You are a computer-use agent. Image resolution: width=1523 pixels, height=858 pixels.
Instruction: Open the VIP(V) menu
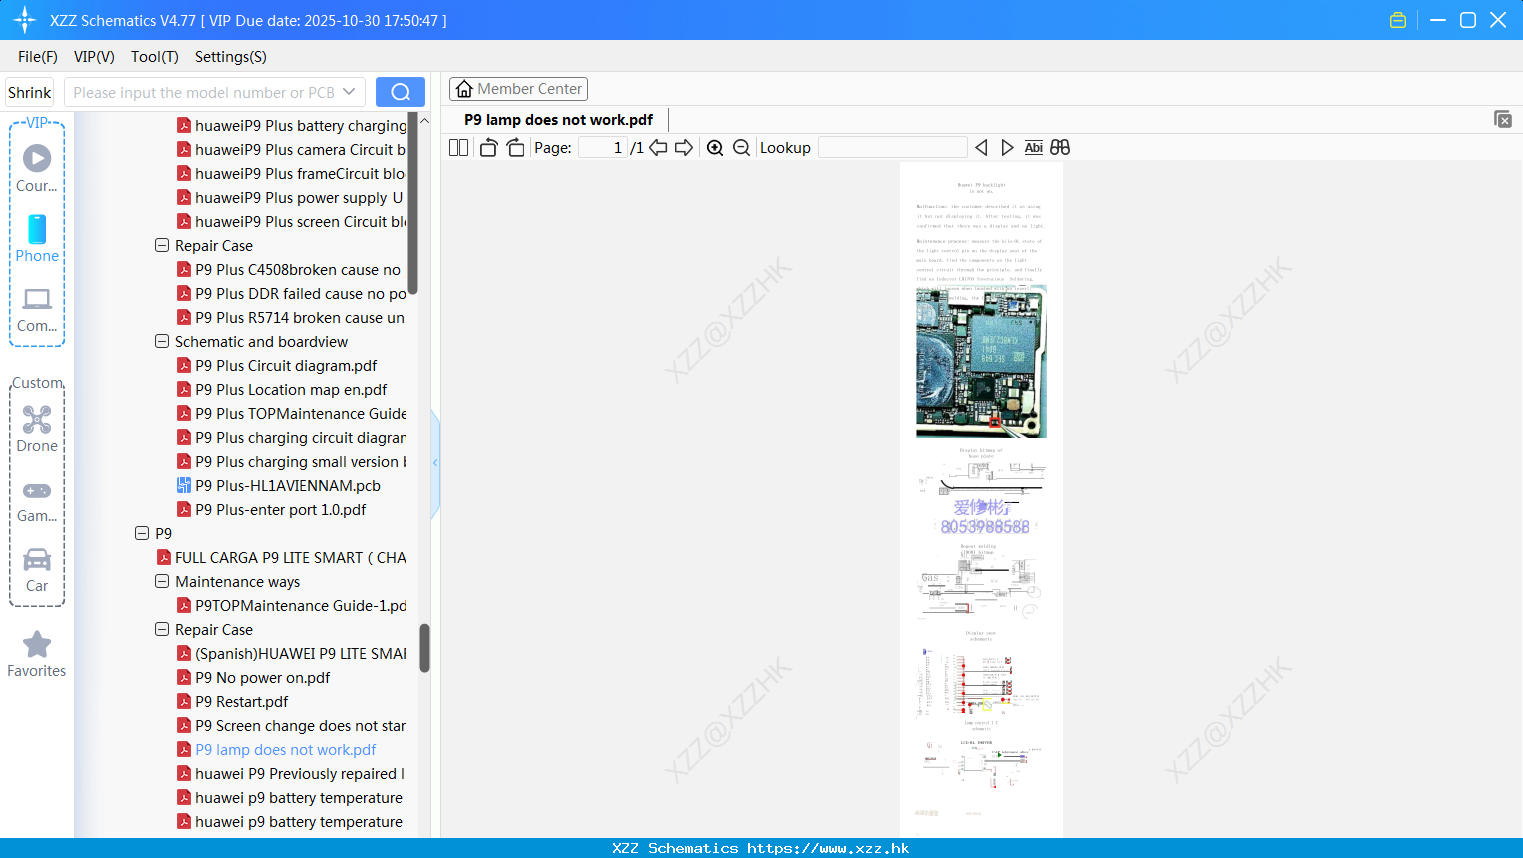tap(94, 57)
